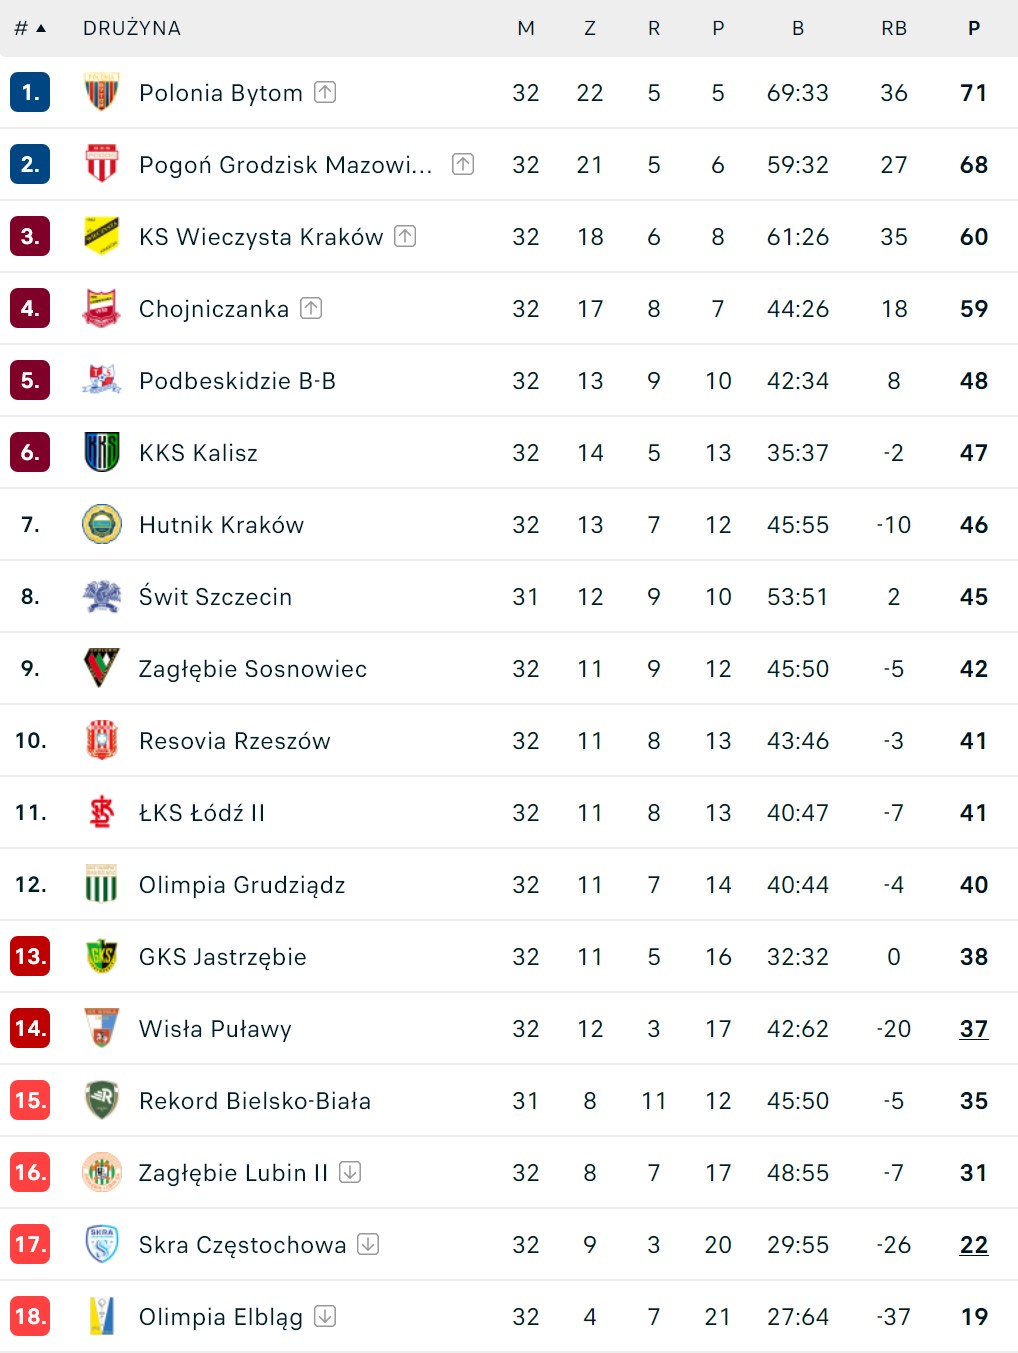Sort table by the # position column
The image size is (1018, 1353).
[x=30, y=28]
